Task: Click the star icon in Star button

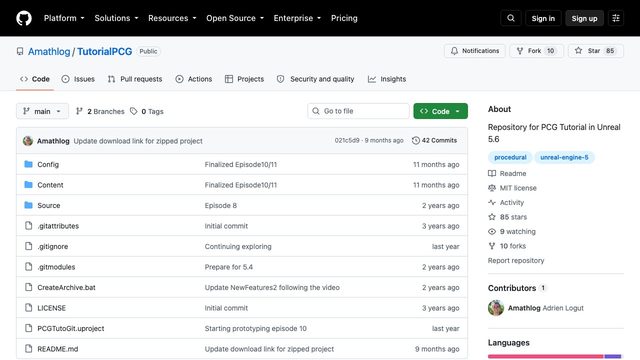Action: [578, 51]
